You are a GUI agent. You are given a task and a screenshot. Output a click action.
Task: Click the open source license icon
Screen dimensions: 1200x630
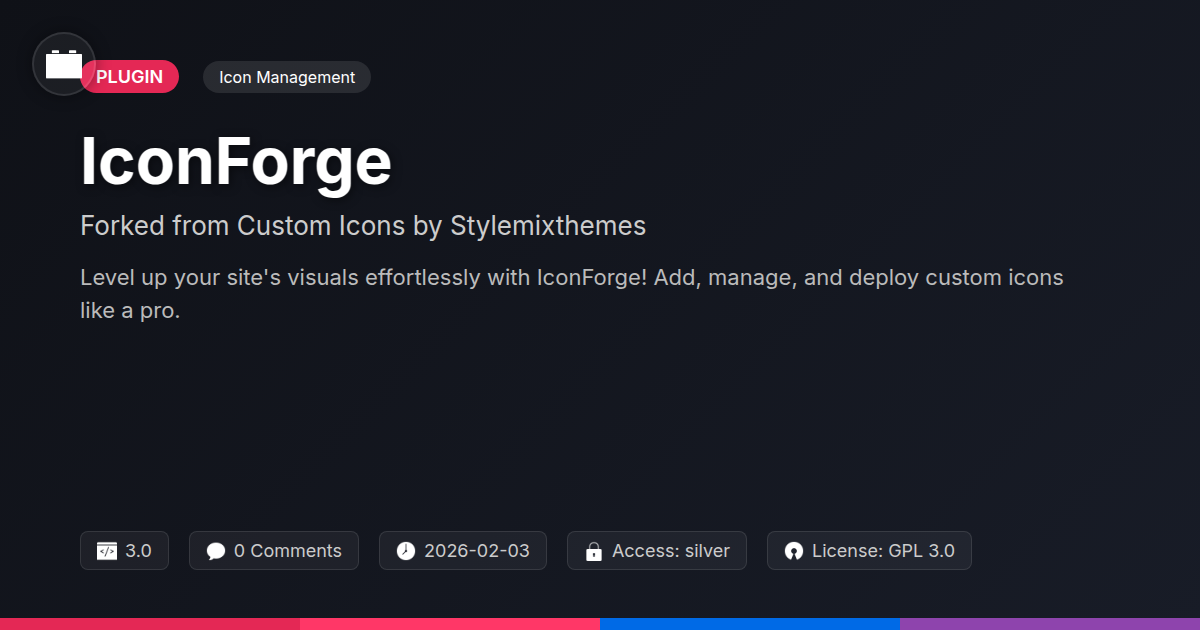[794, 551]
